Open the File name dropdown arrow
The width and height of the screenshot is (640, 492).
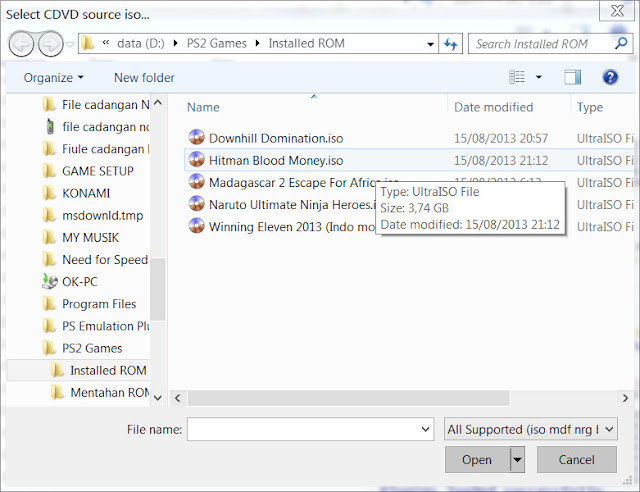point(425,429)
